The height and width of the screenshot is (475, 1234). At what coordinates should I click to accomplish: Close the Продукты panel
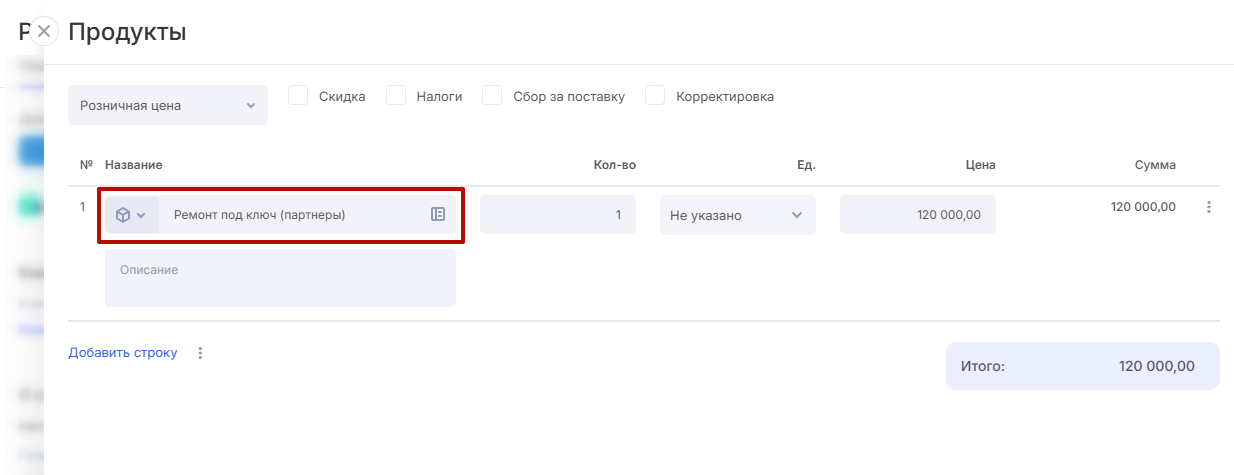pos(44,31)
